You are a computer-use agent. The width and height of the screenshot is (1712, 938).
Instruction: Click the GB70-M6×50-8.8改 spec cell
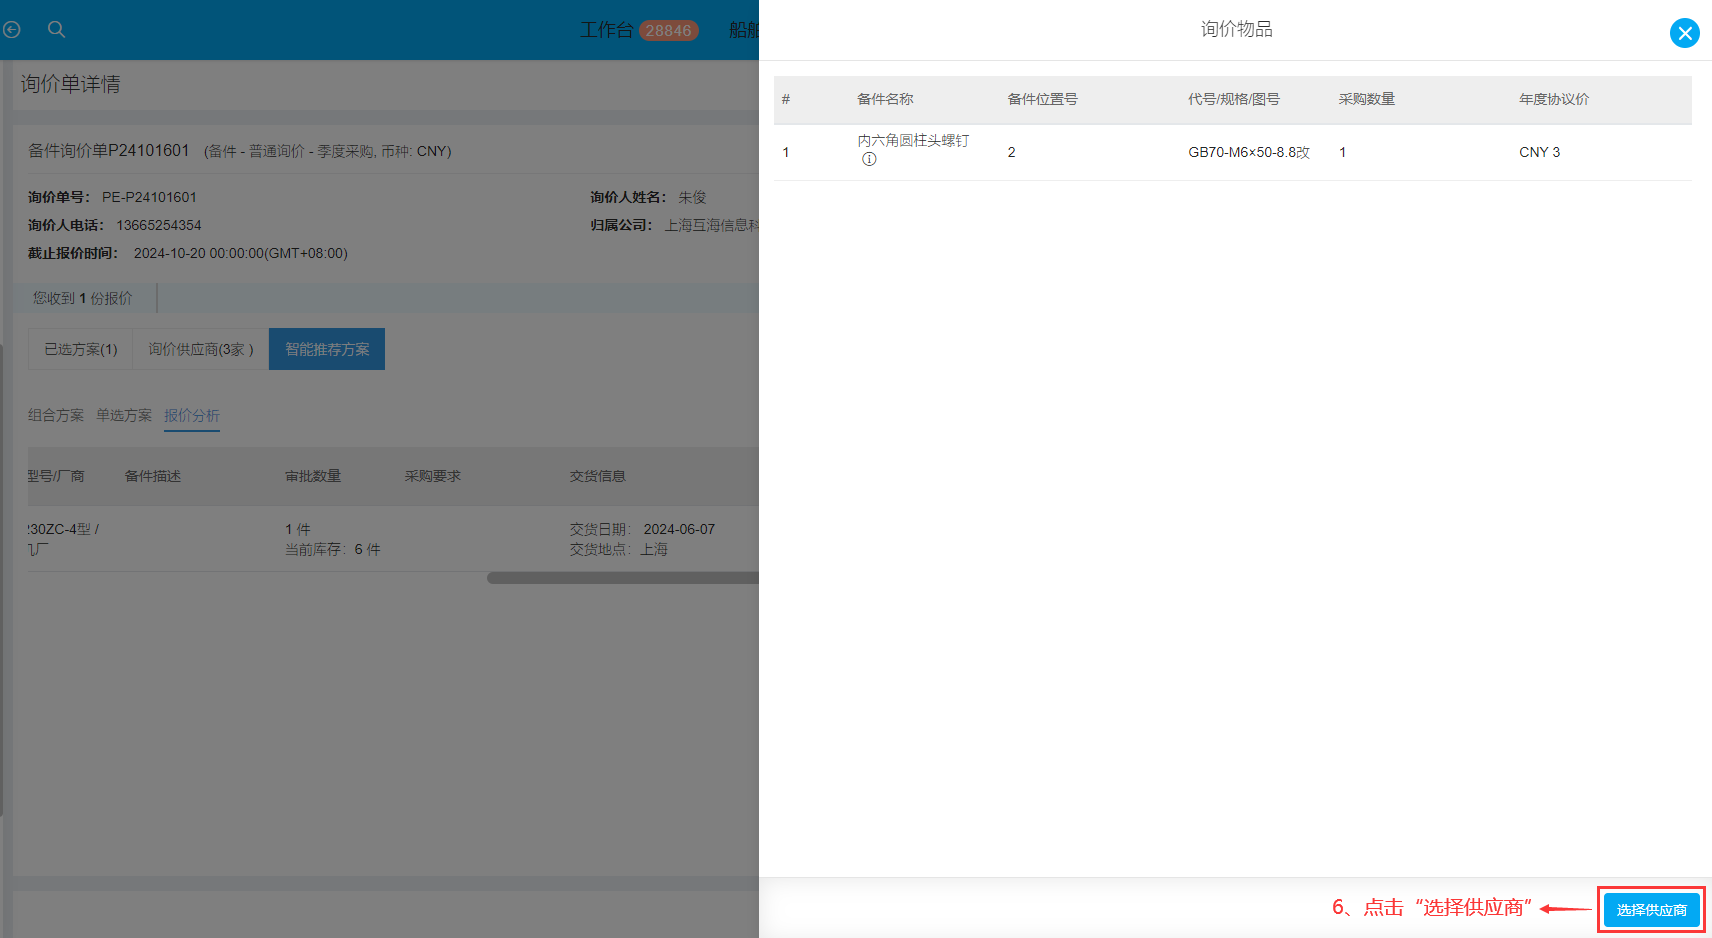pyautogui.click(x=1249, y=152)
